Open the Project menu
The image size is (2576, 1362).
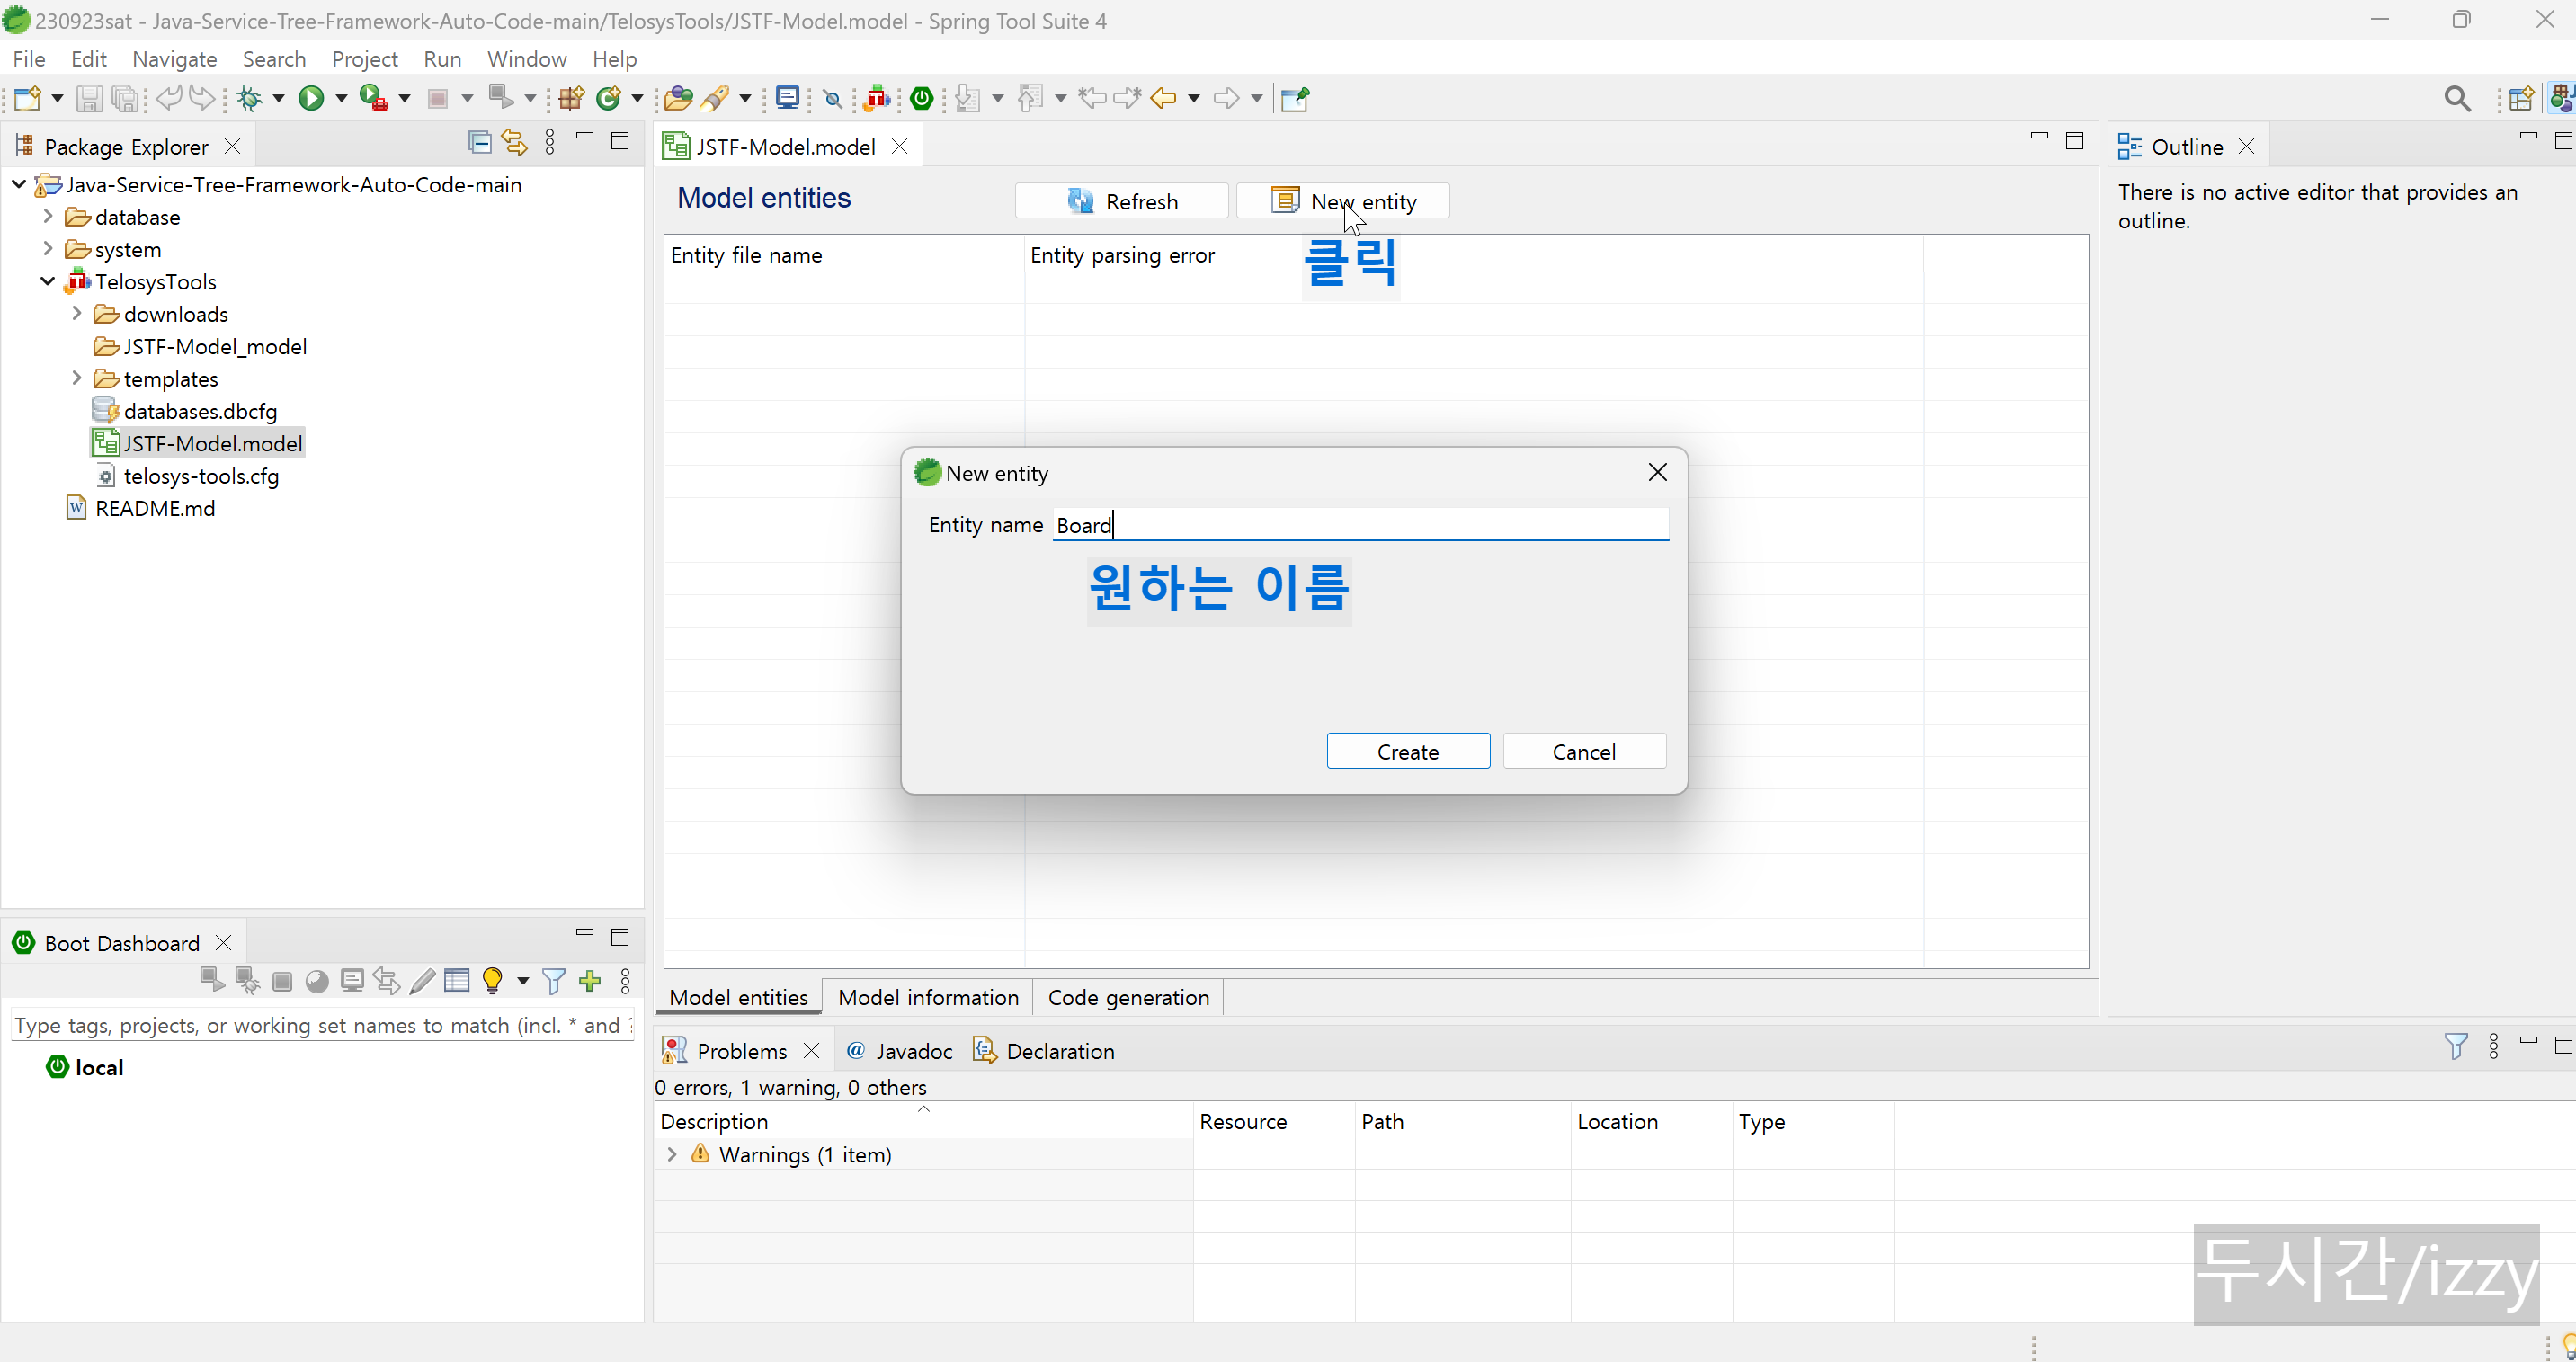click(365, 59)
